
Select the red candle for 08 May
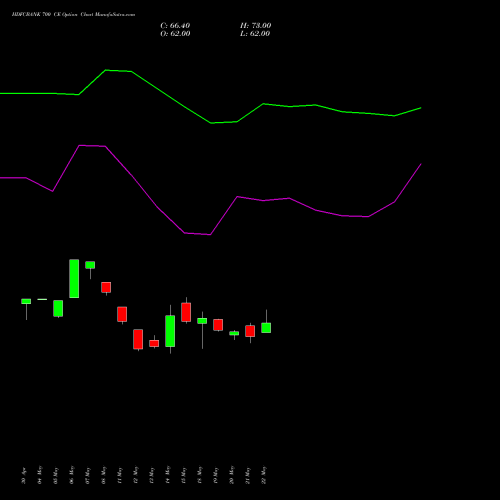pyautogui.click(x=106, y=287)
